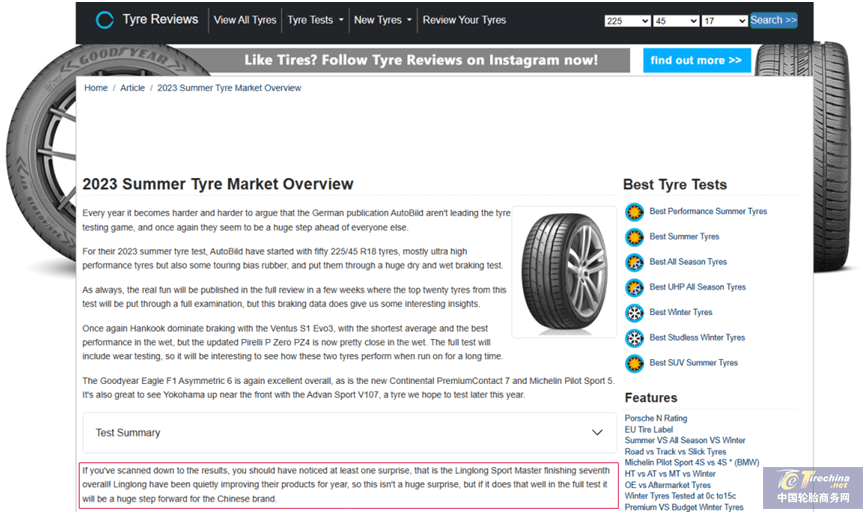Click the Article breadcrumb link
Screen dimensions: 868x514
(x=132, y=88)
